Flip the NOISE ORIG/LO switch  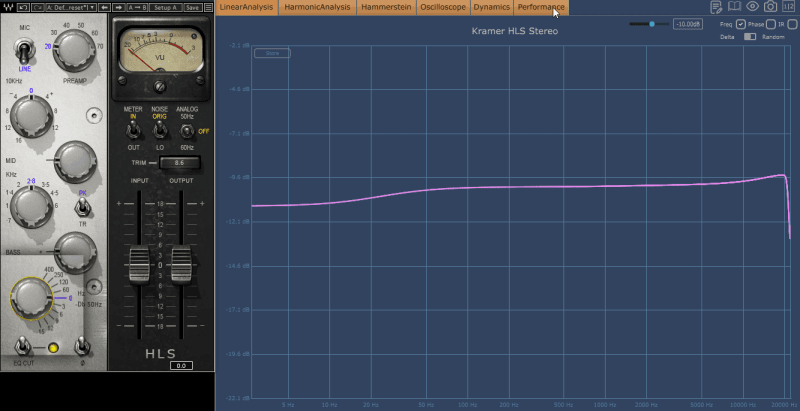[160, 131]
